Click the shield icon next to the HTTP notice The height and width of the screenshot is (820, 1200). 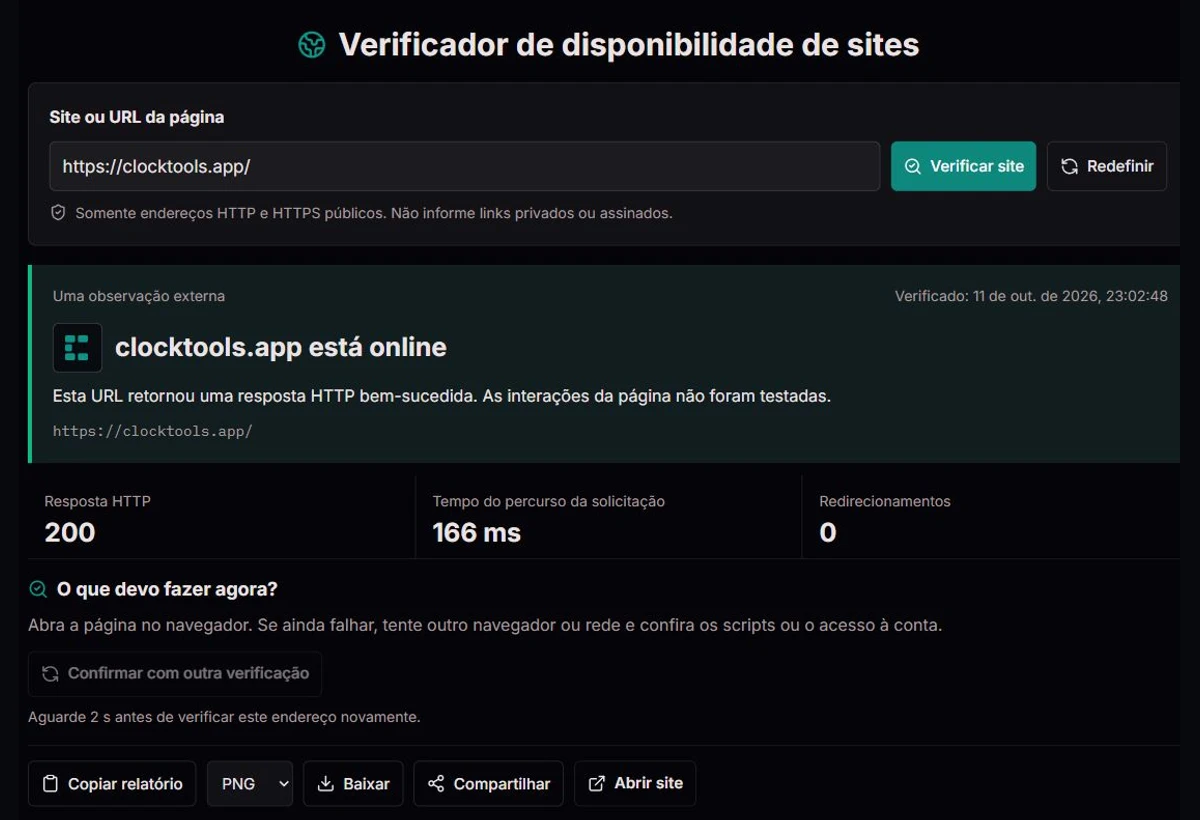(x=59, y=213)
